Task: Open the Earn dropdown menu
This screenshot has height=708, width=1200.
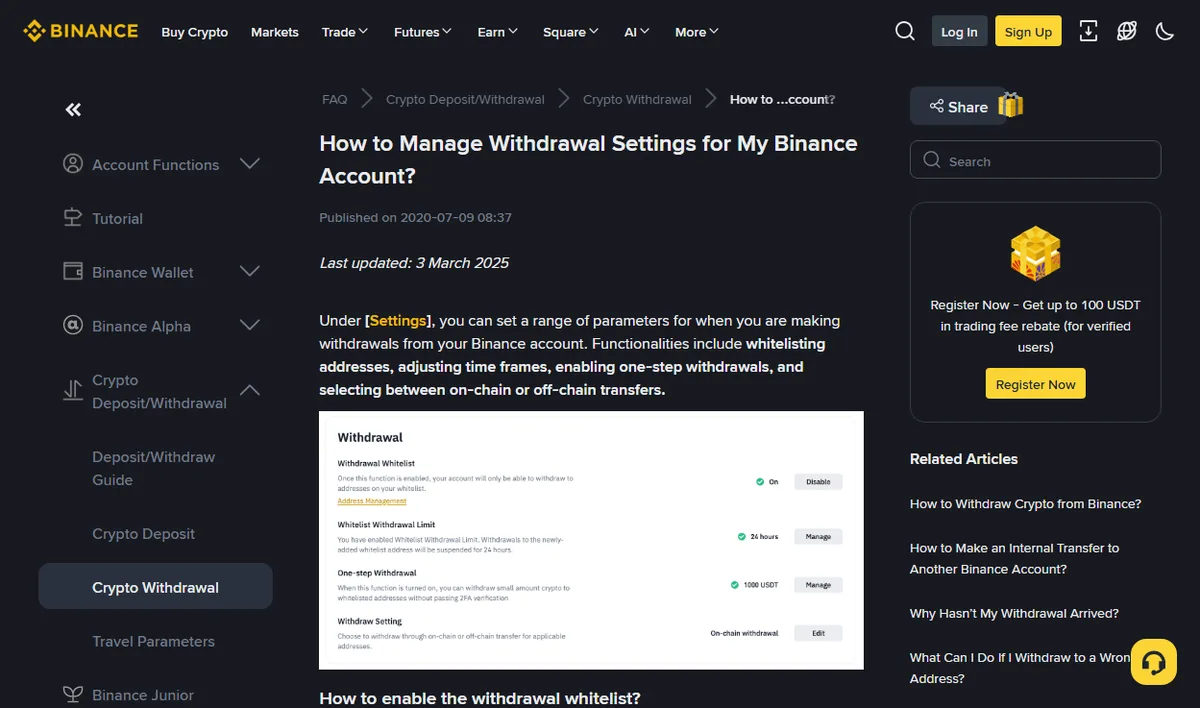Action: tap(498, 32)
